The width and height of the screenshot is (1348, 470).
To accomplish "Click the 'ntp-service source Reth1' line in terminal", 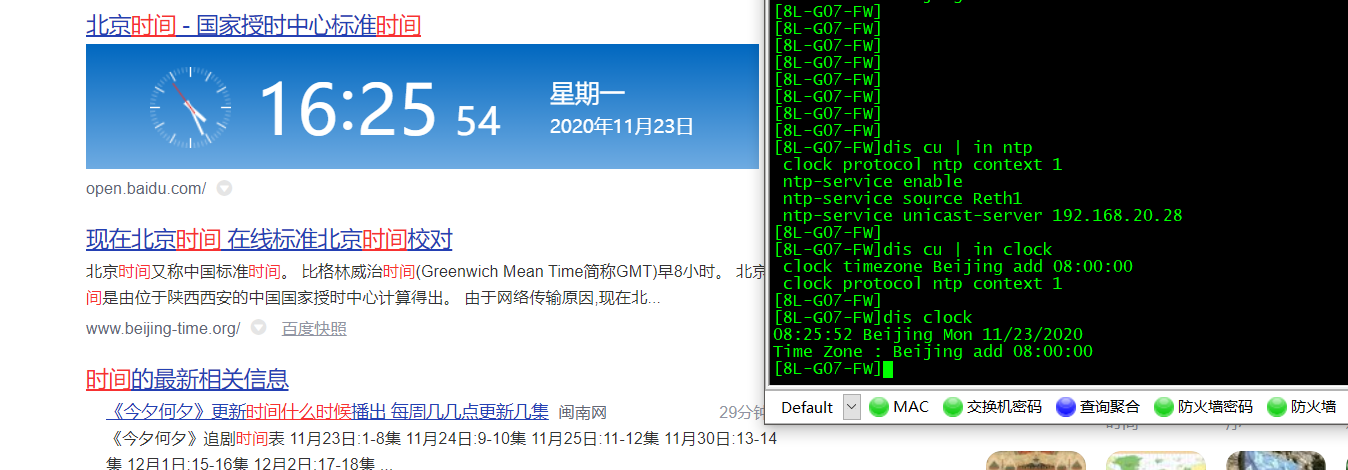I will pos(902,199).
